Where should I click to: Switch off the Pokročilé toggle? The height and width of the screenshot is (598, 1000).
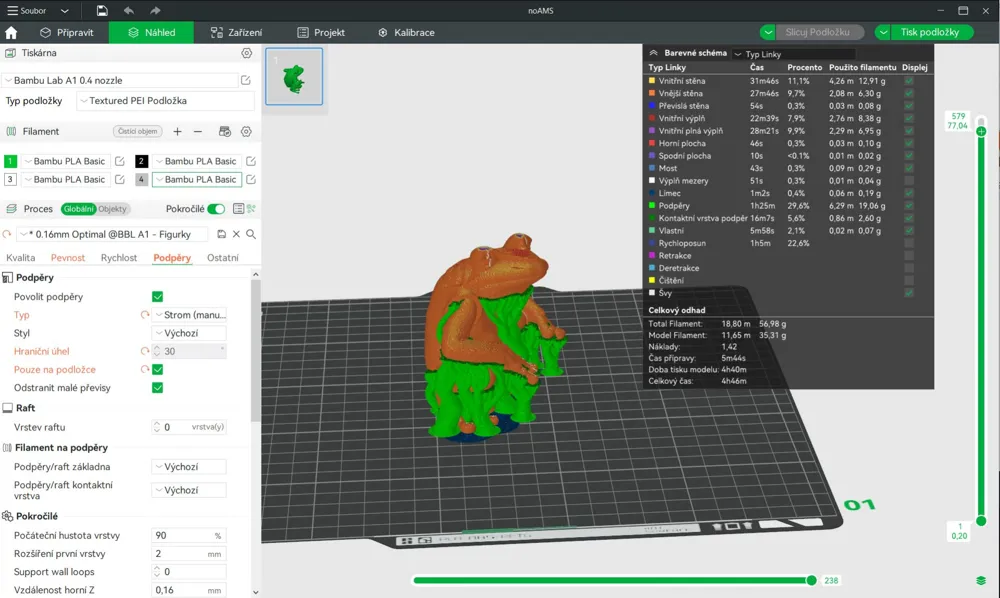click(x=216, y=208)
